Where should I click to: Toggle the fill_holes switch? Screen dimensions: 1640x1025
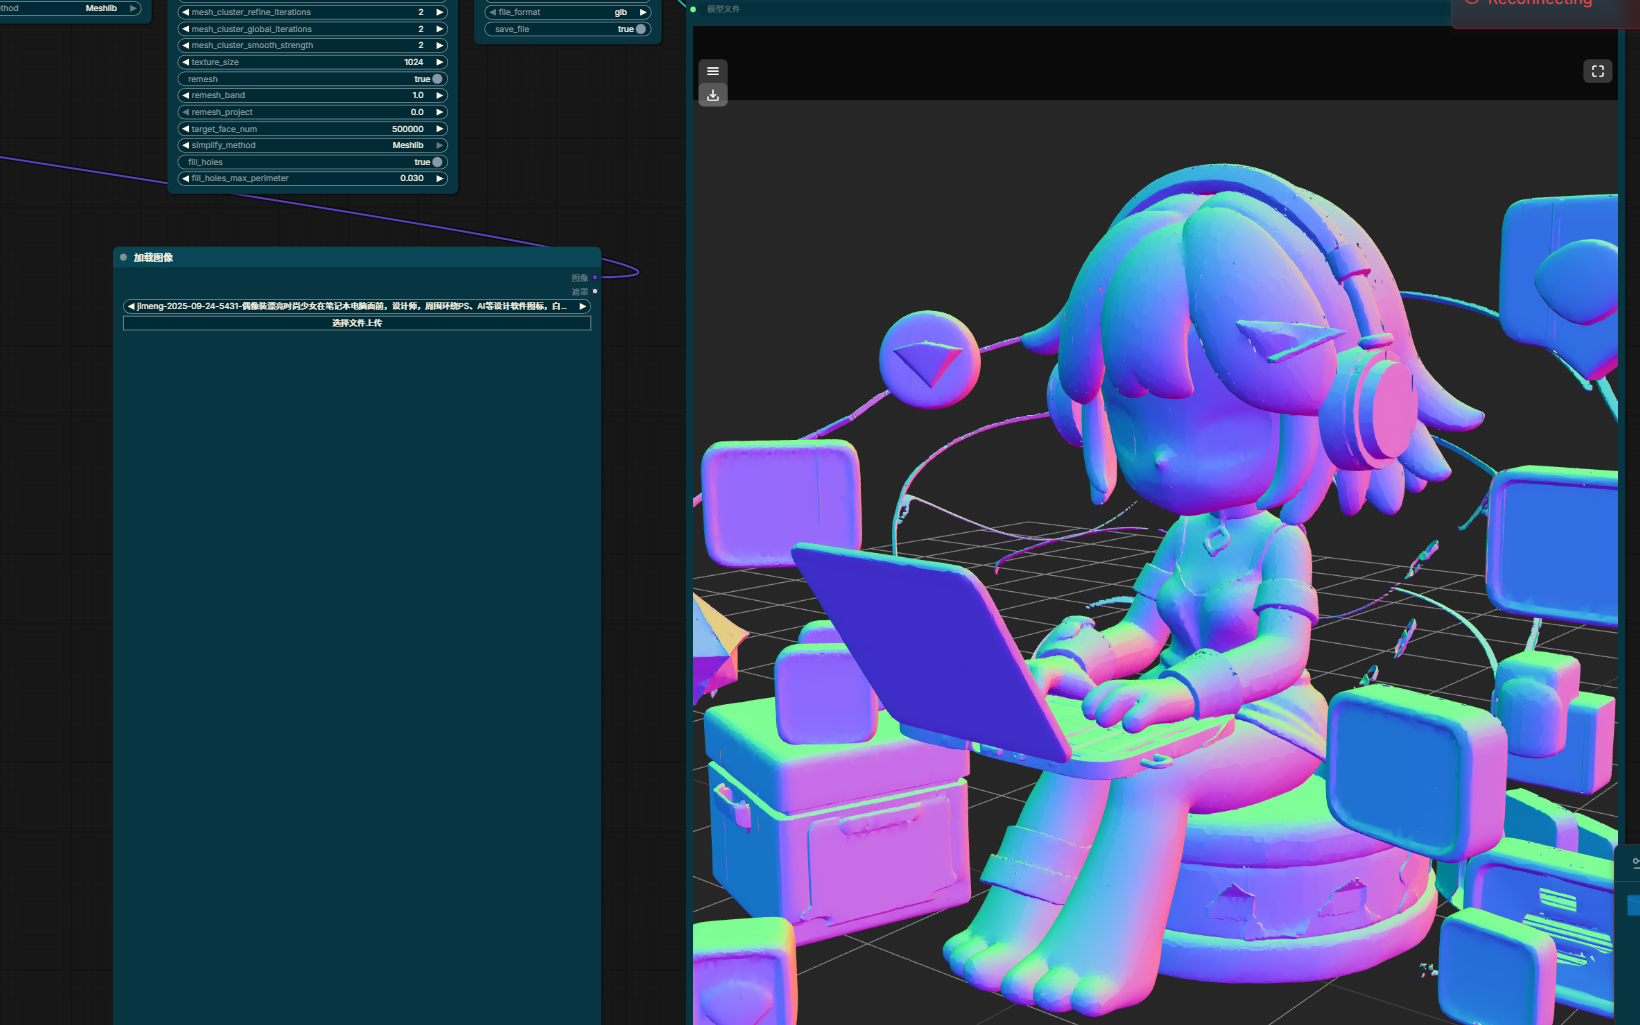click(x=437, y=162)
